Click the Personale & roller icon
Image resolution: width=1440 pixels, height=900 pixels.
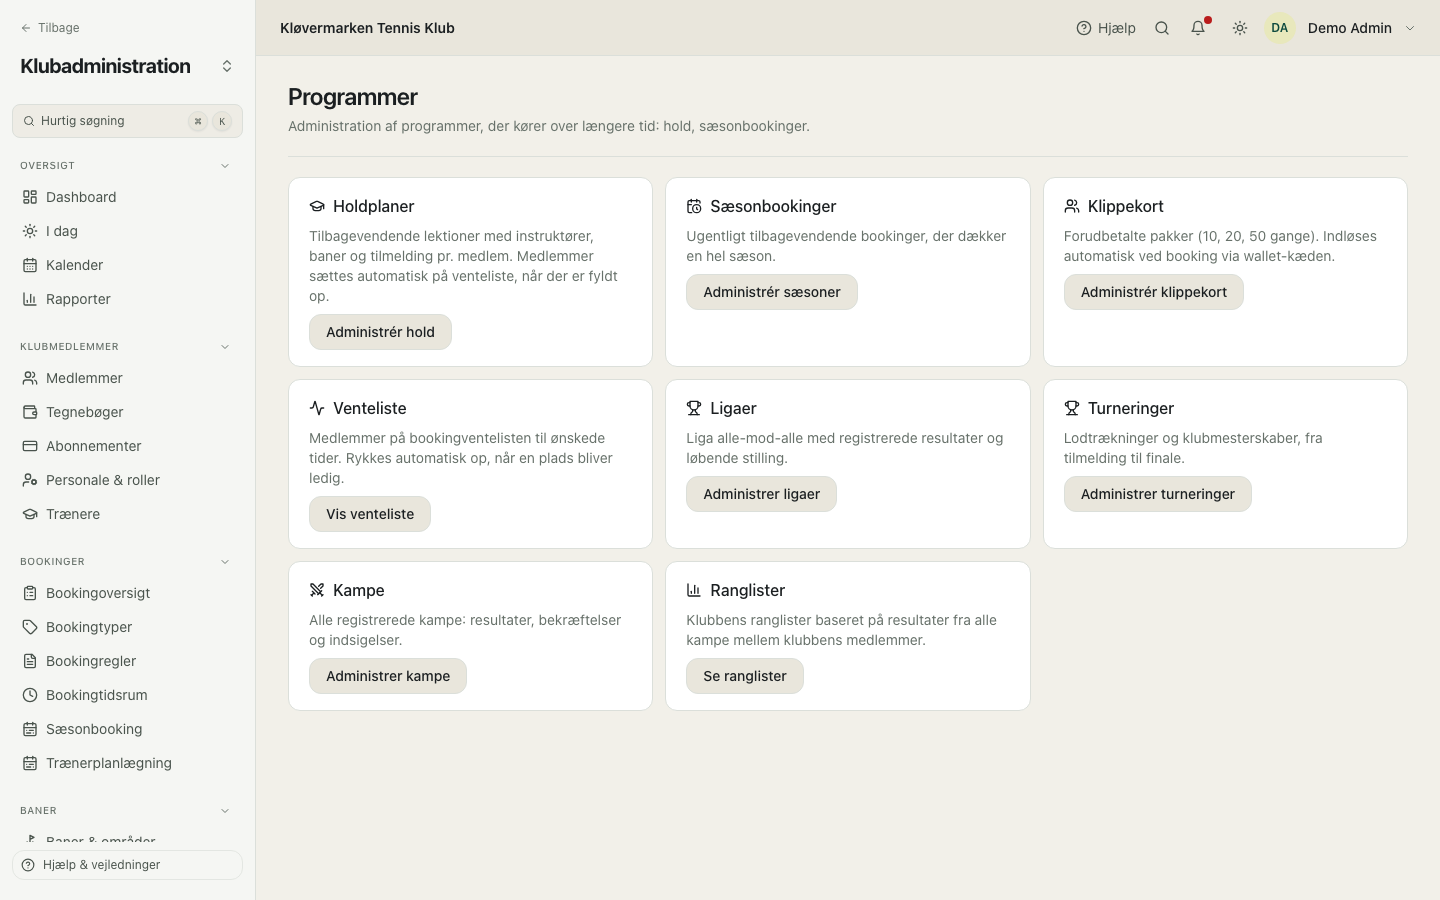pos(30,480)
